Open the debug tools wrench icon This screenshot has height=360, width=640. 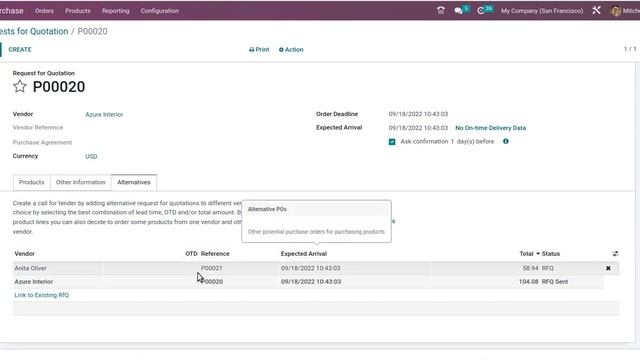(596, 11)
